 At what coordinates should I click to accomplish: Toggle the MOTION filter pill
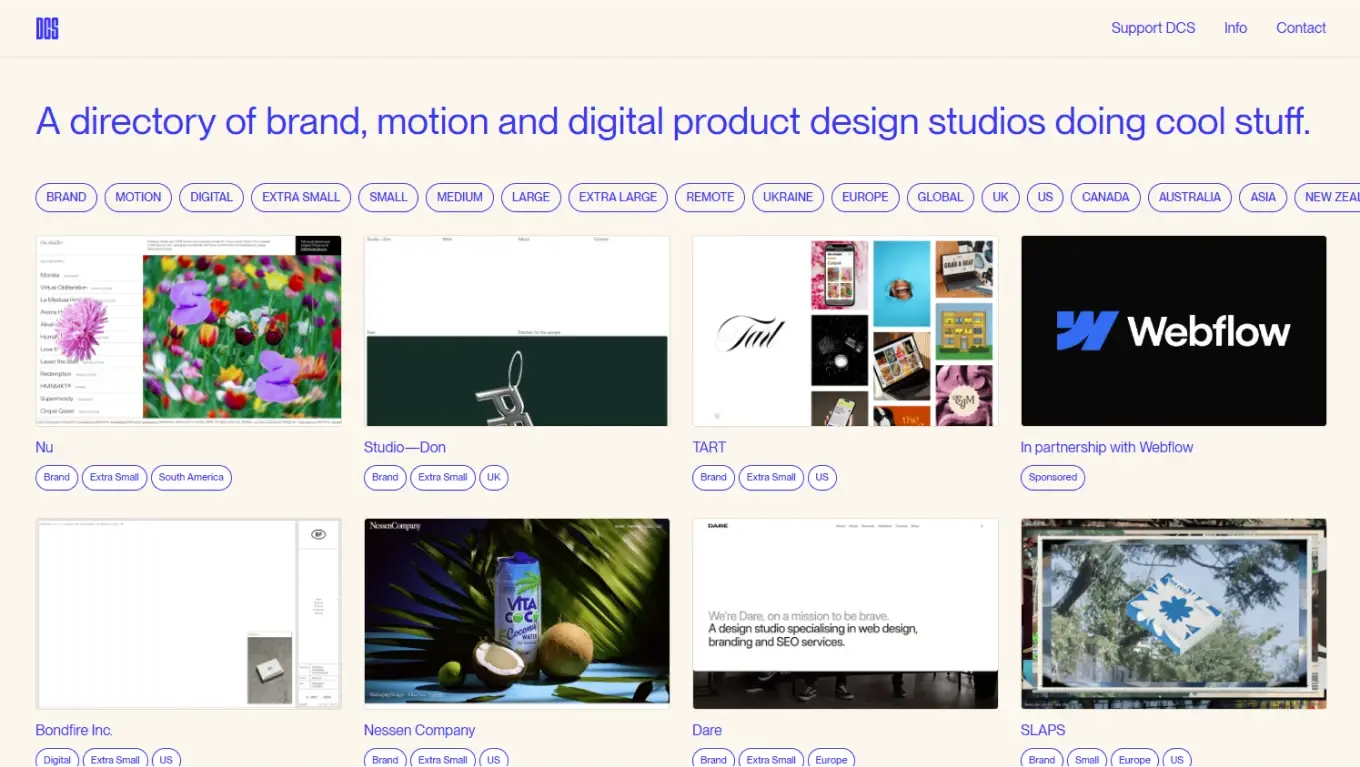click(138, 197)
